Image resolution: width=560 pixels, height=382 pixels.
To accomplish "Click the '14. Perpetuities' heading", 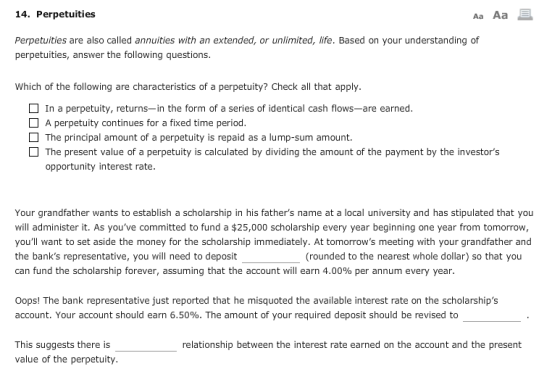I will pyautogui.click(x=55, y=14).
